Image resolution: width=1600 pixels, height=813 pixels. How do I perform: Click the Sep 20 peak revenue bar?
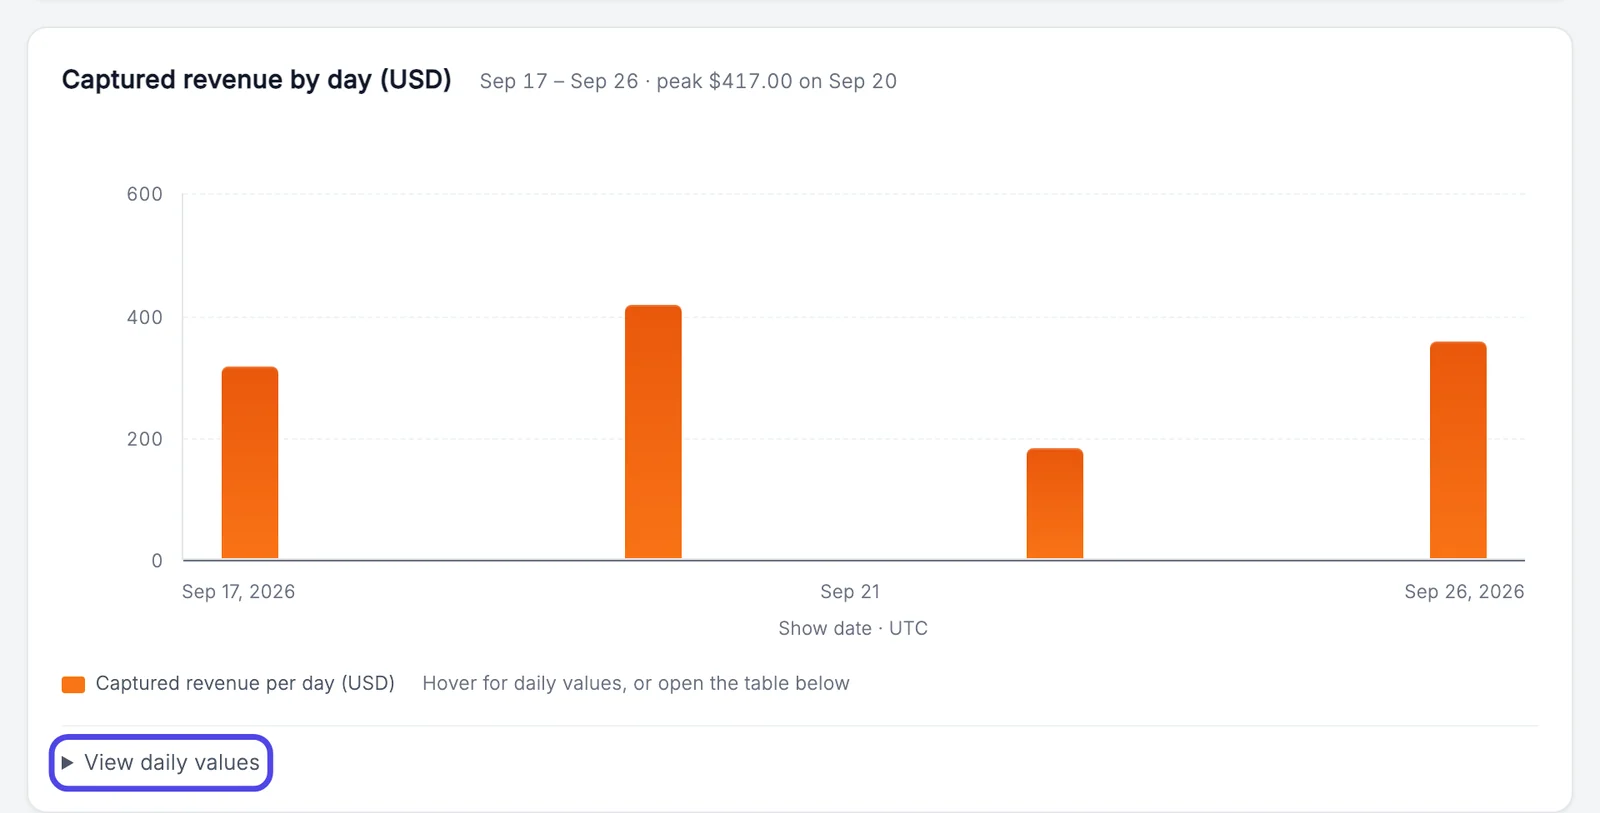coord(653,432)
